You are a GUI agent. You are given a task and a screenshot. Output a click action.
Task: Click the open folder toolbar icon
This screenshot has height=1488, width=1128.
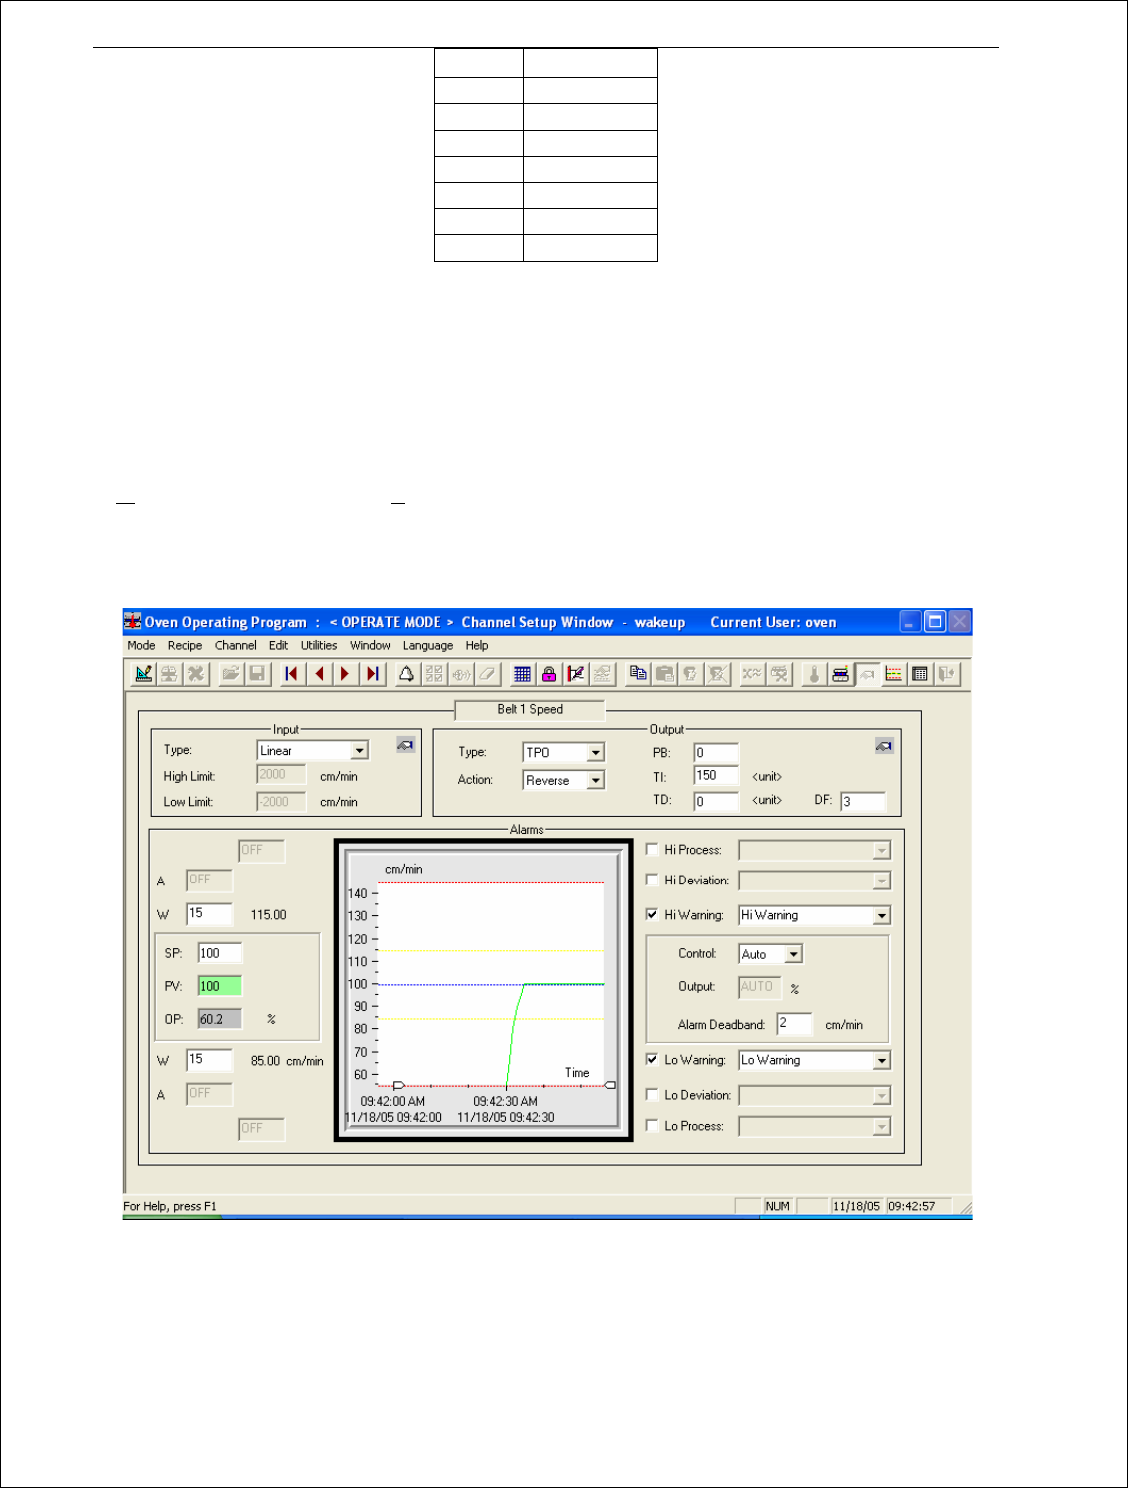[x=230, y=674]
